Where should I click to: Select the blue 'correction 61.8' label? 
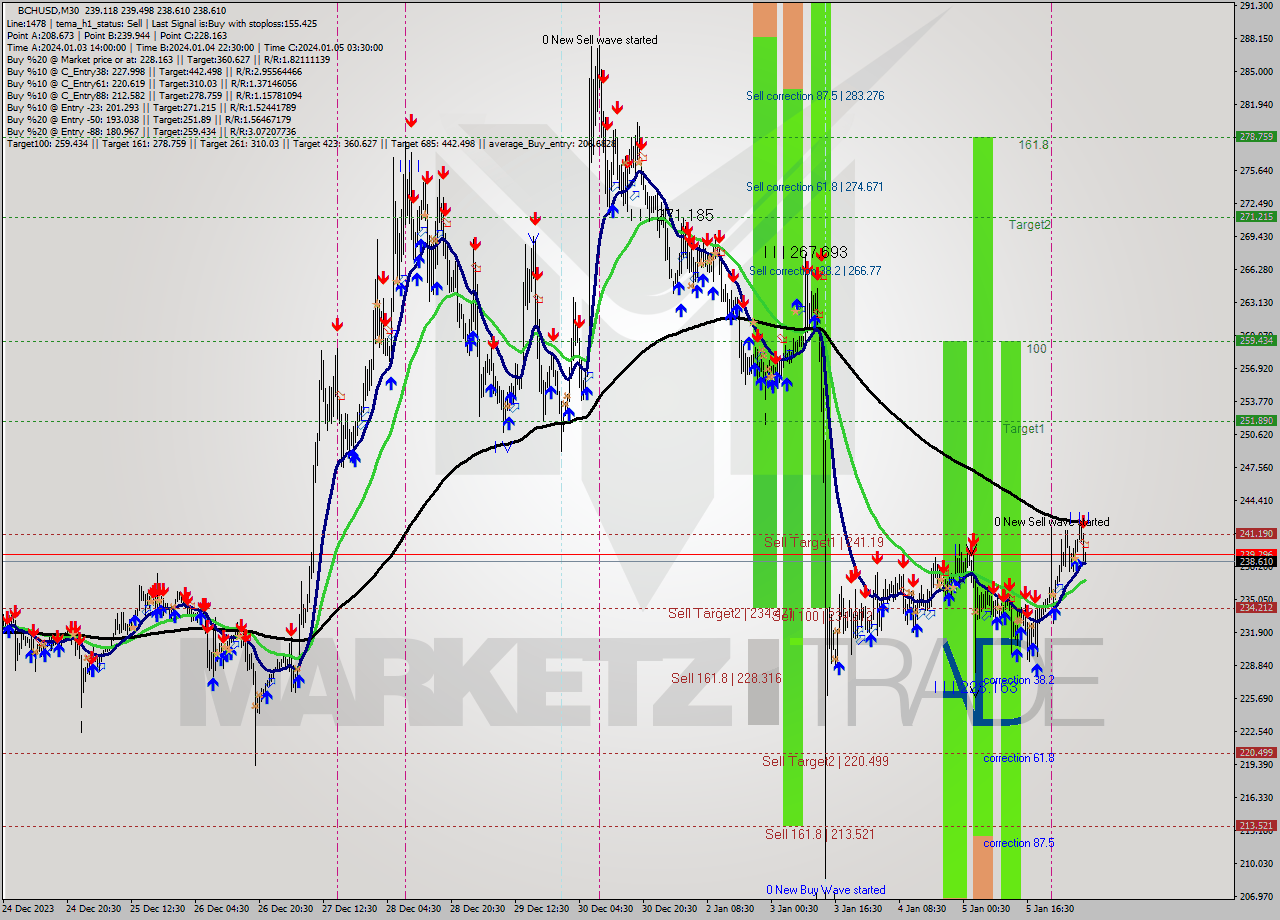[x=1018, y=758]
